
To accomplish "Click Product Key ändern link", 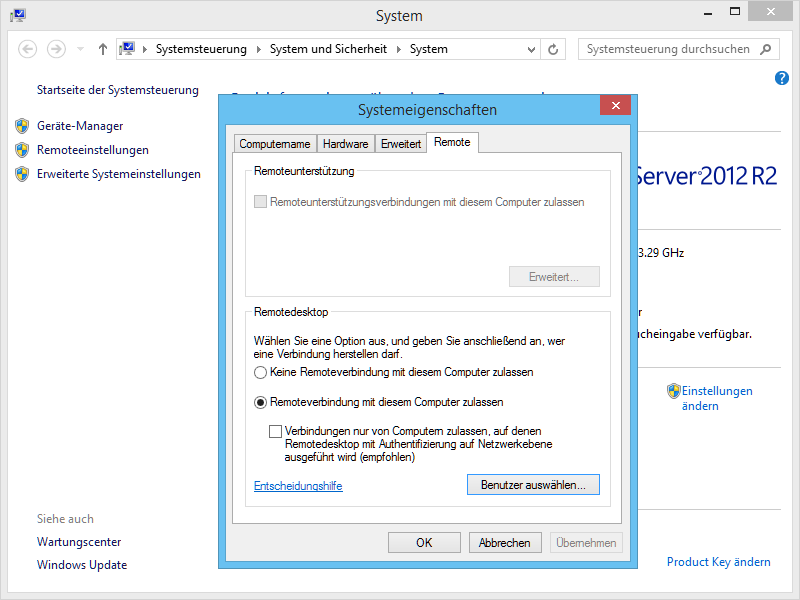I will pyautogui.click(x=719, y=562).
